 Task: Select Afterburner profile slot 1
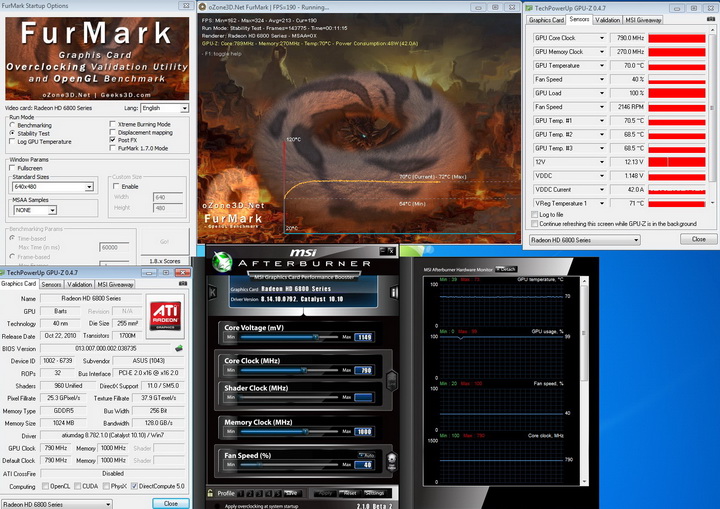tap(242, 493)
